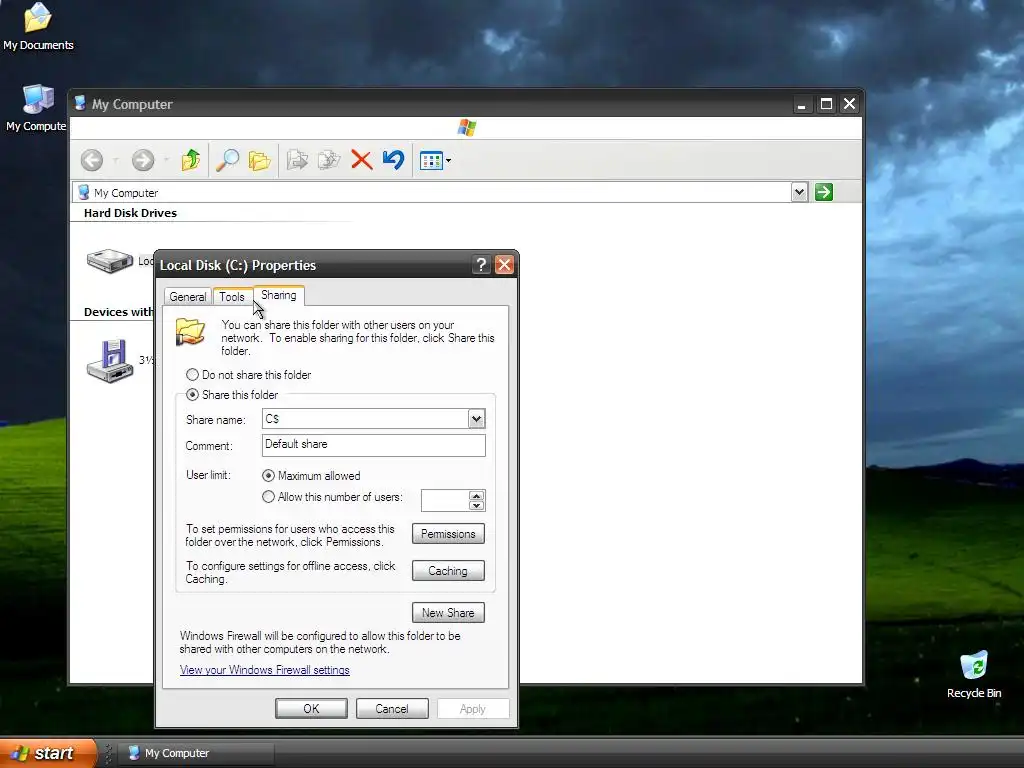Click the New Share button
The width and height of the screenshot is (1024, 768).
click(x=448, y=613)
